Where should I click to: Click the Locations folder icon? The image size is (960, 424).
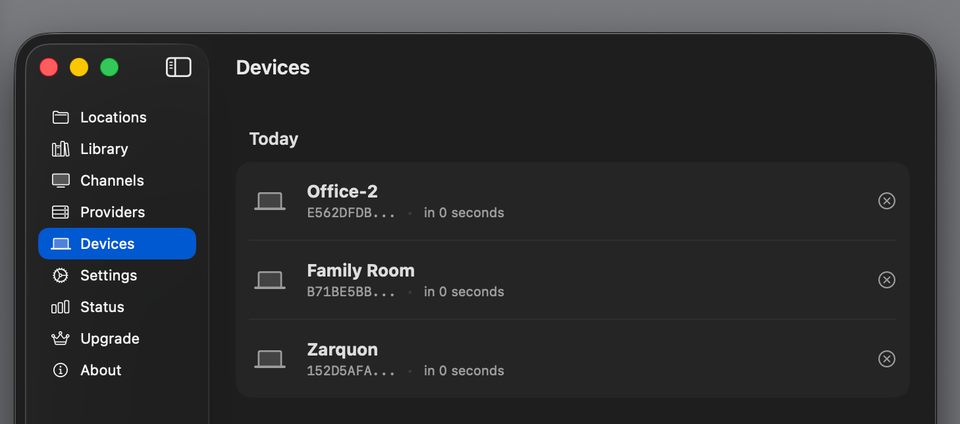pos(61,117)
